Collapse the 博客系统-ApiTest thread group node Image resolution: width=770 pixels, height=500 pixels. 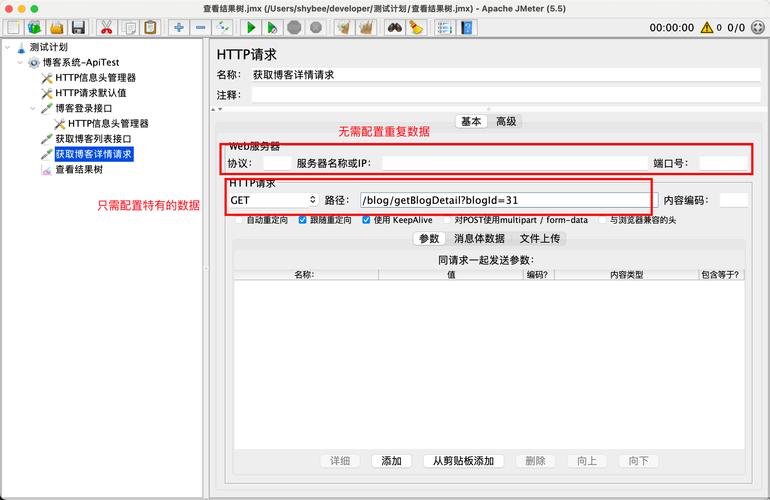(20, 62)
